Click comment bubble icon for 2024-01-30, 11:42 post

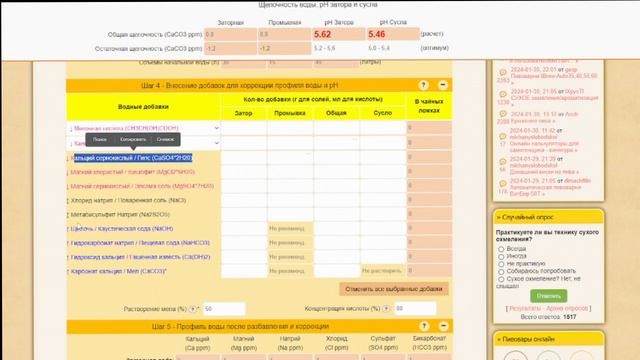point(503,136)
